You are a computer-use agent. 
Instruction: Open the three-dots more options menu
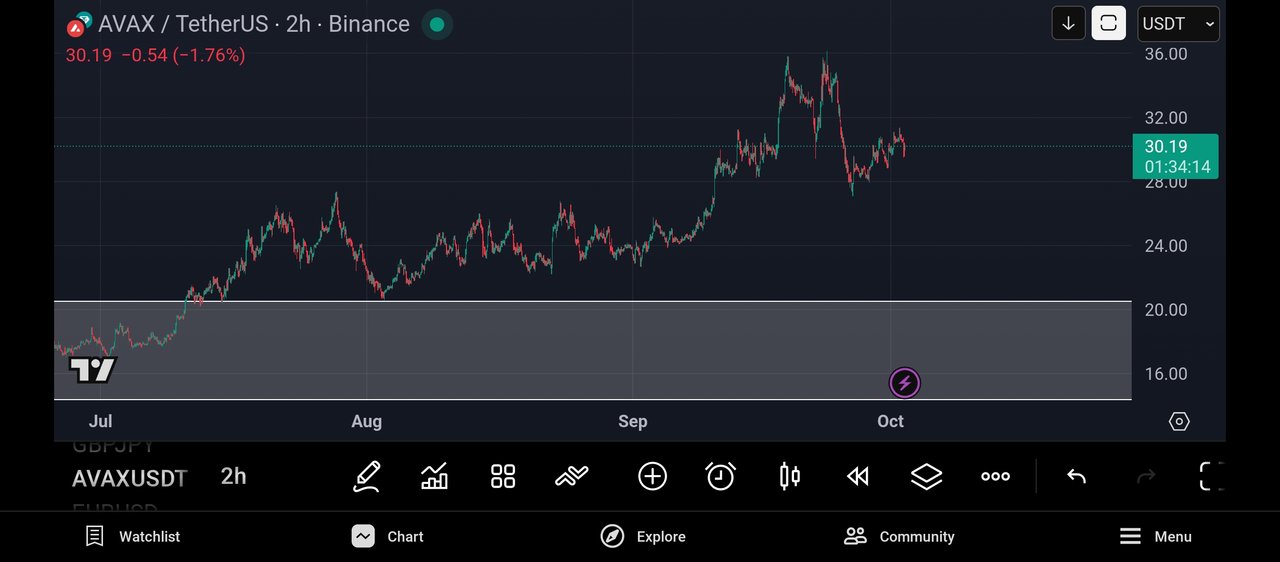pos(995,477)
